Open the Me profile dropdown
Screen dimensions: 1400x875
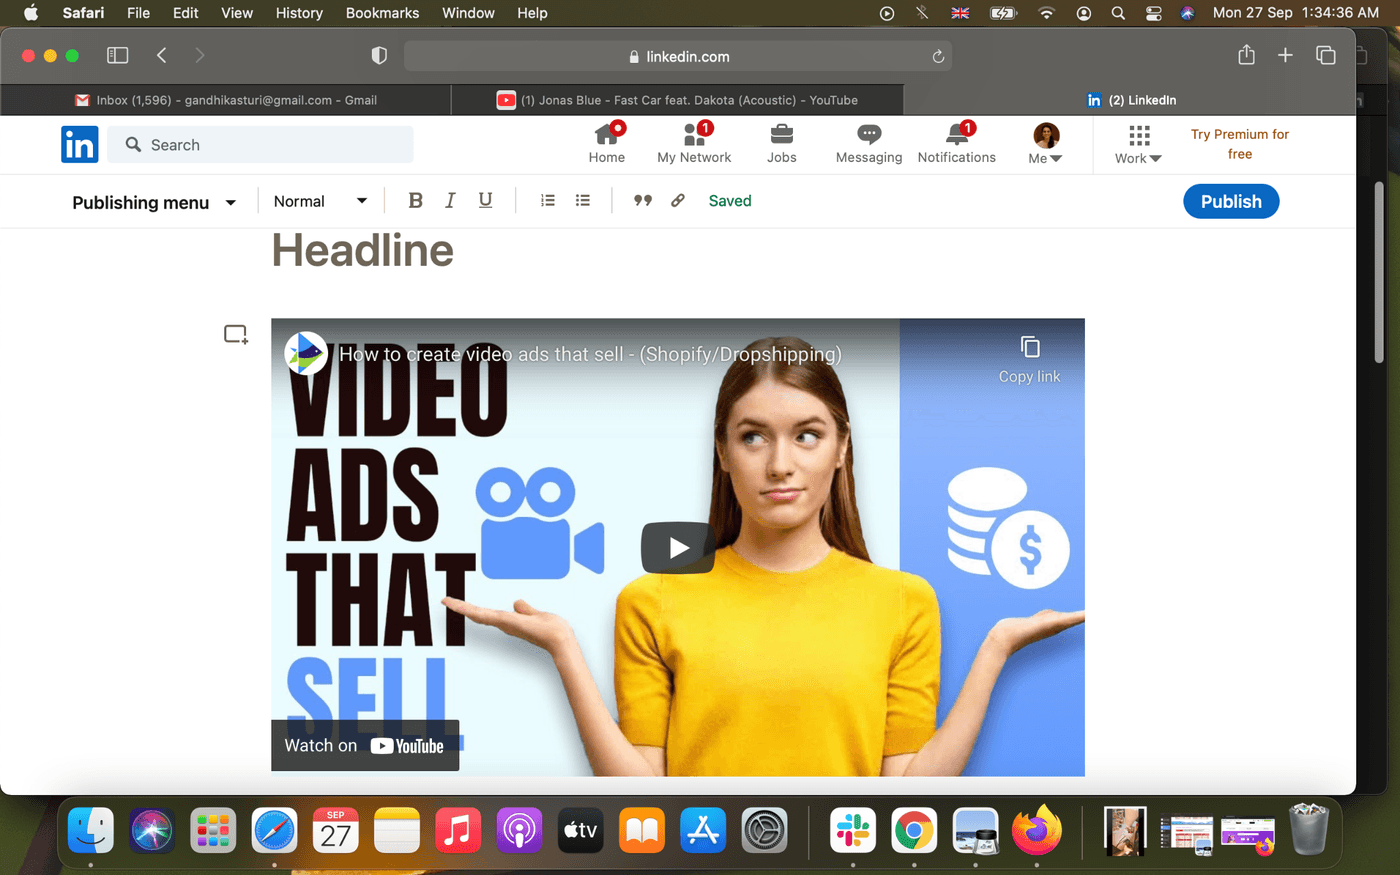coord(1044,144)
